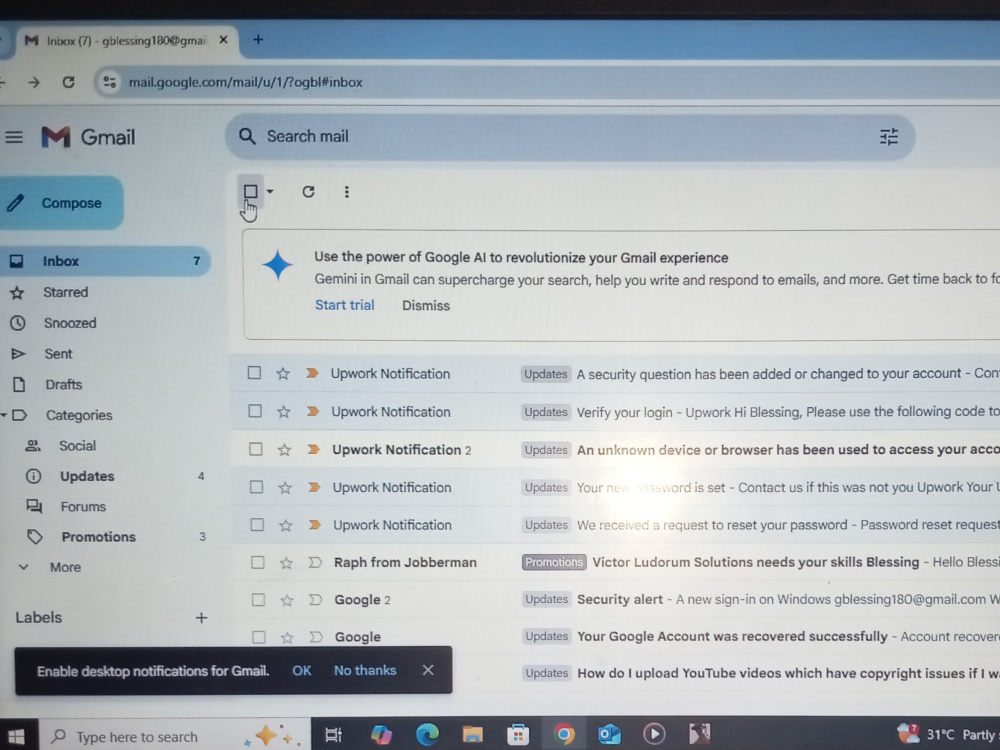
Task: Click No thanks on notifications prompt
Action: 365,670
